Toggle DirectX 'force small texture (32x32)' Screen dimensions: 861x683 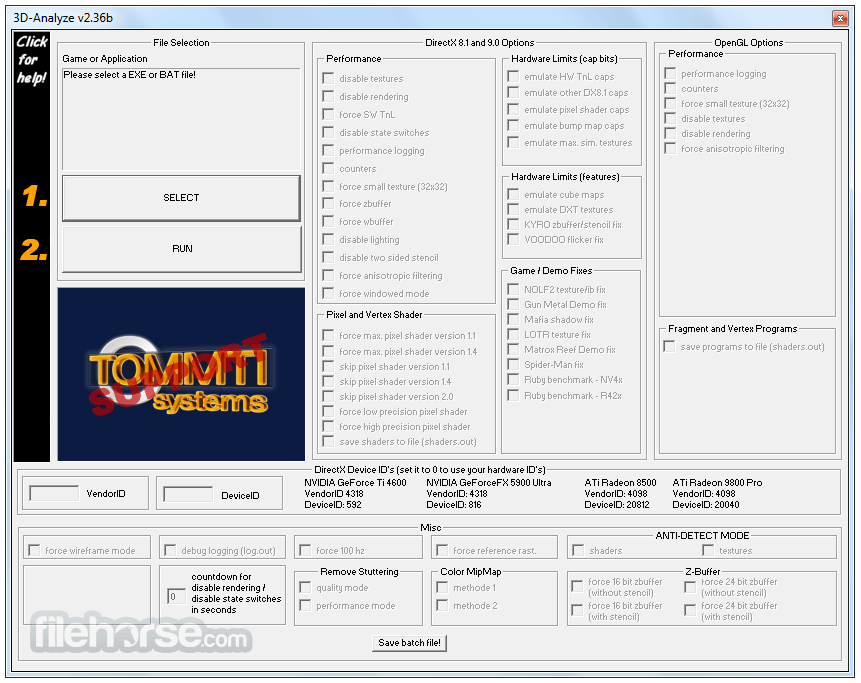328,186
